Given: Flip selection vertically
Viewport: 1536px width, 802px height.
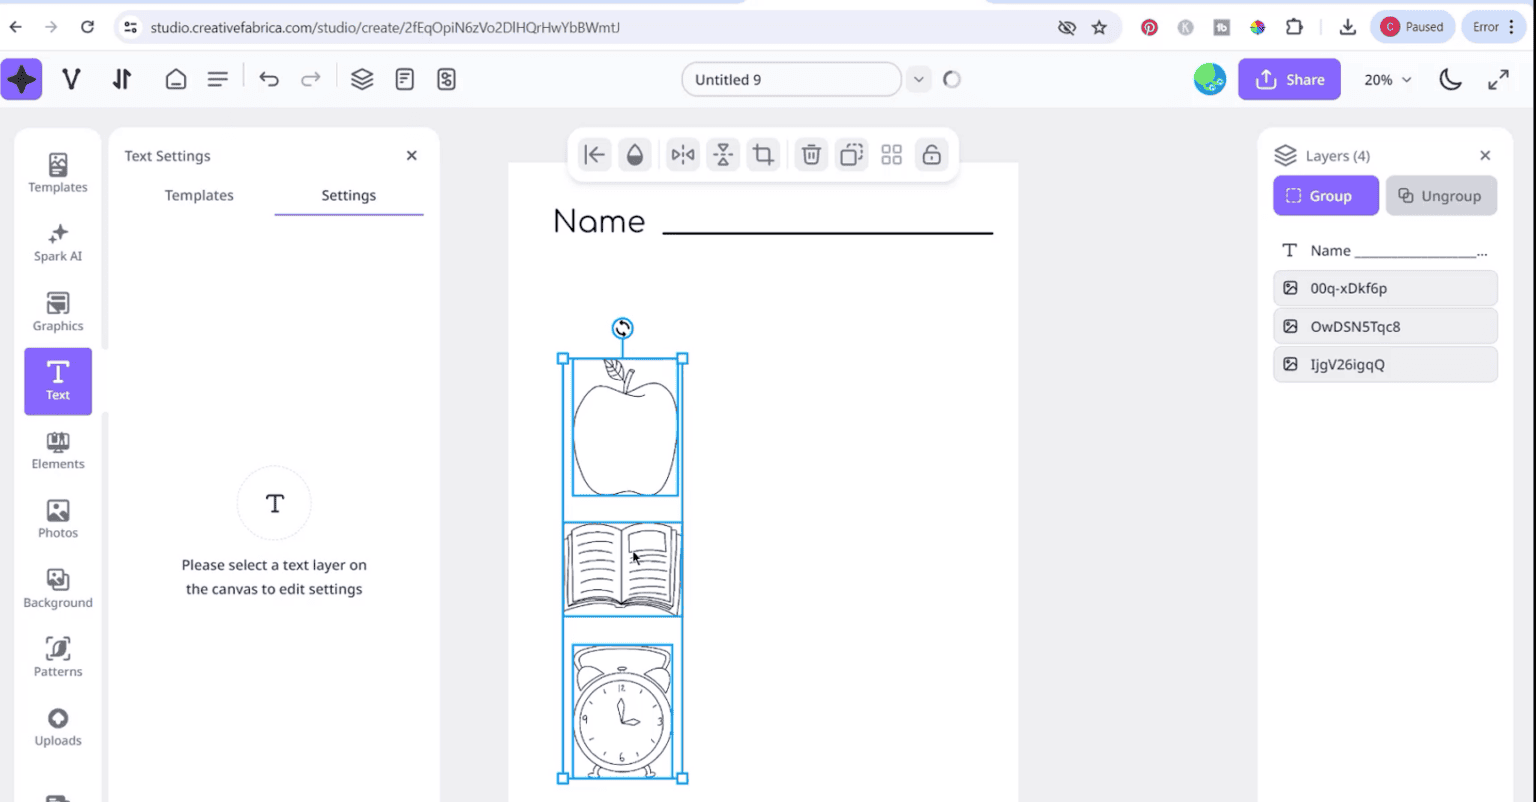Looking at the screenshot, I should click(723, 154).
